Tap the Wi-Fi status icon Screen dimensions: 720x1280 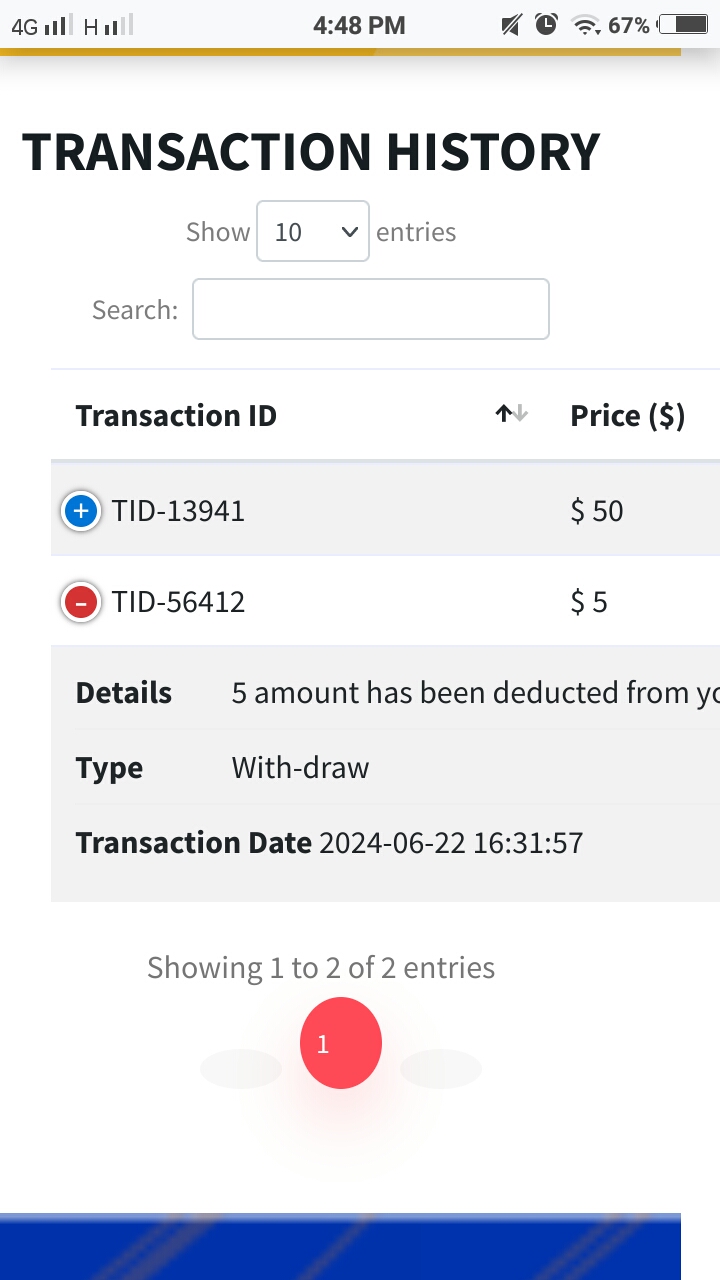(x=585, y=25)
